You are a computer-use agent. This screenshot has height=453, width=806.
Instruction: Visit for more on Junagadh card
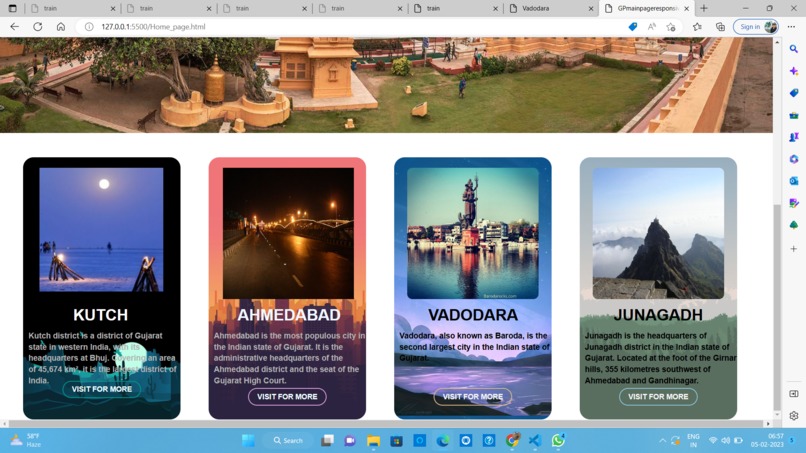click(658, 397)
